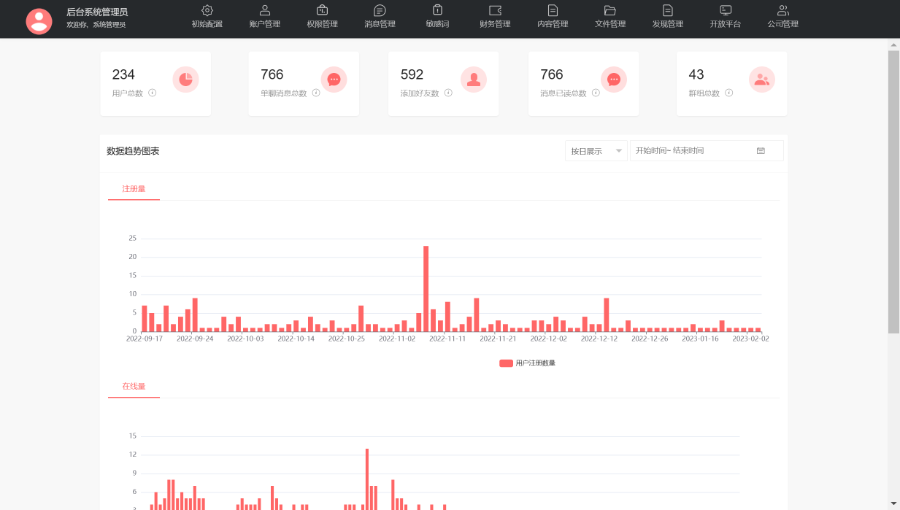
Task: Open 开放平台 monitor icon
Action: click(x=726, y=10)
